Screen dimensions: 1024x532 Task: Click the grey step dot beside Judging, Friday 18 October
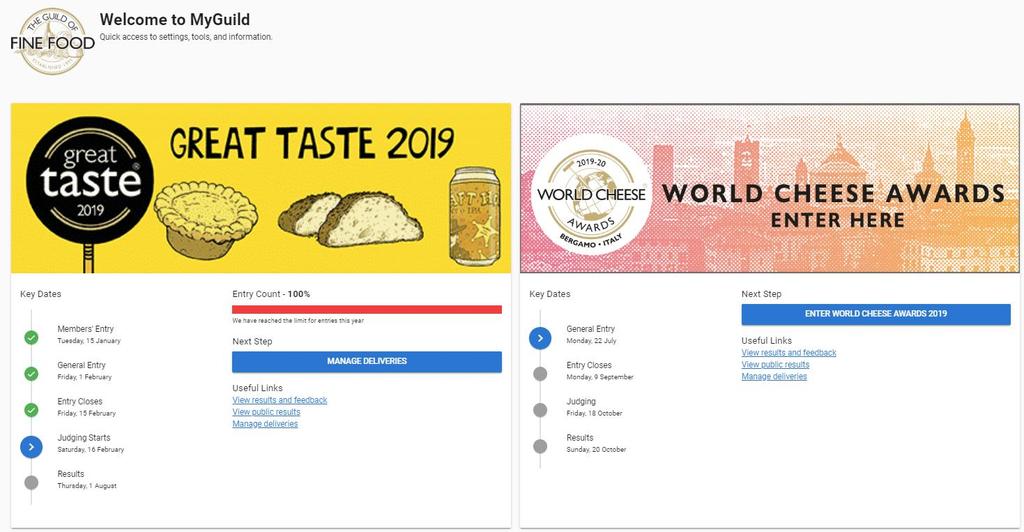[x=540, y=410]
